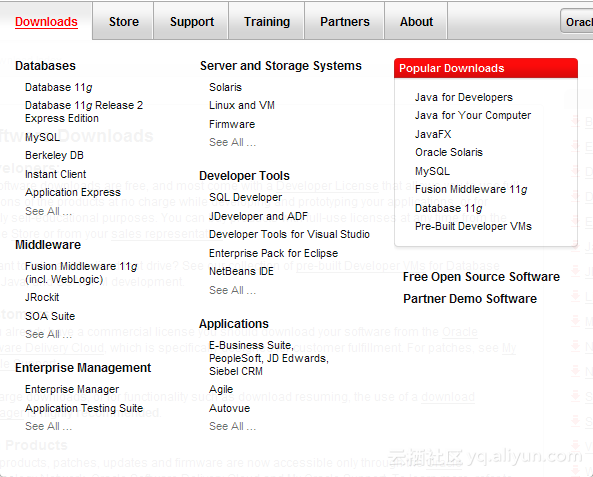Click Oracle Solaris in Popular Downloads
Screen dimensions: 593x477
click(449, 152)
